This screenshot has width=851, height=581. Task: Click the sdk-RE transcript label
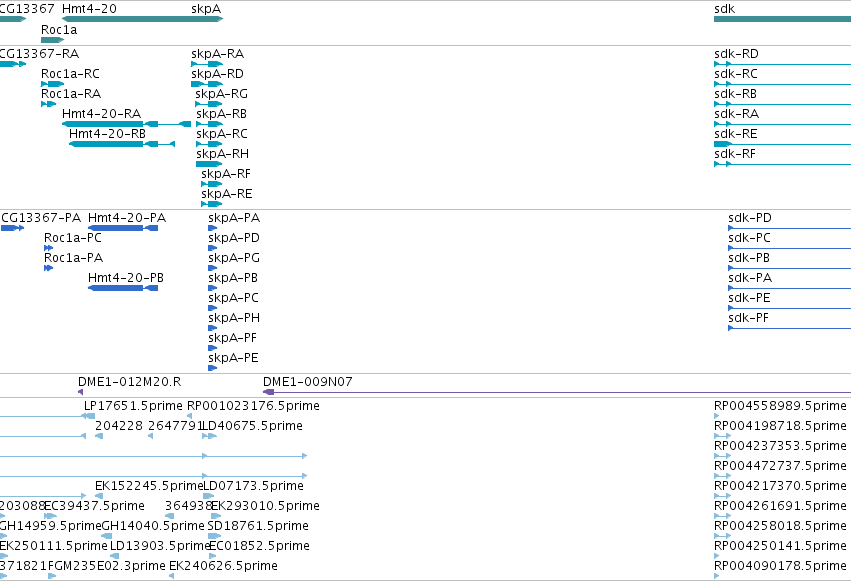tap(736, 134)
